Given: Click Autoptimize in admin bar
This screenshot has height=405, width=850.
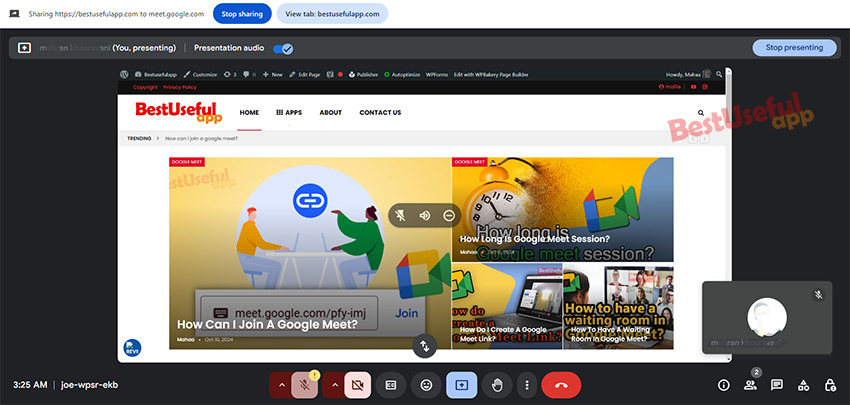Looking at the screenshot, I should point(402,75).
